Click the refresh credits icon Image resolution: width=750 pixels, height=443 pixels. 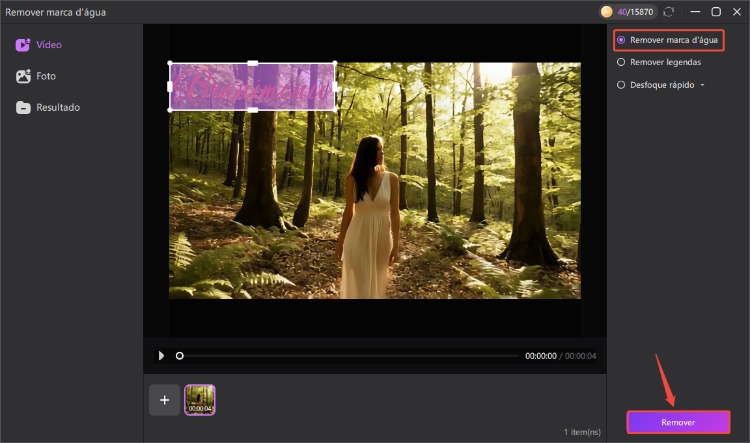pyautogui.click(x=668, y=11)
